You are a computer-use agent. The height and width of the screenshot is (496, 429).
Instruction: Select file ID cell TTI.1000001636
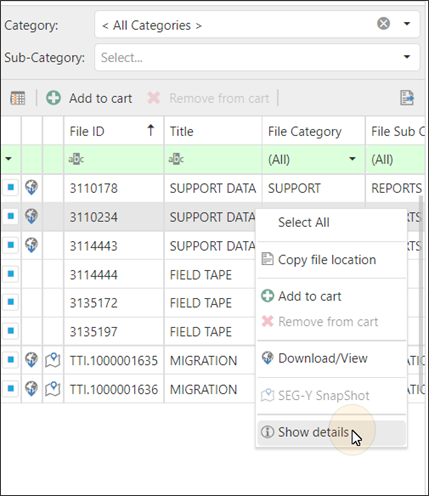coord(114,389)
